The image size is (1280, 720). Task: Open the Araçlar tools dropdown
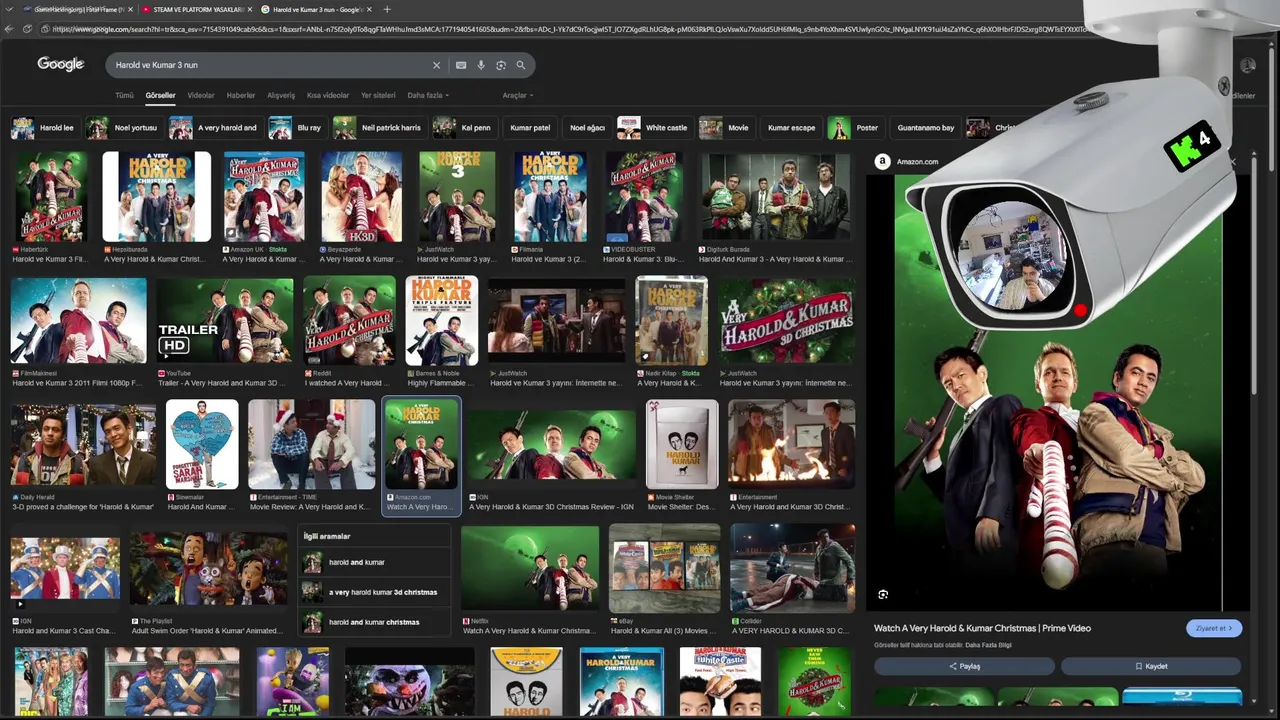click(x=517, y=96)
